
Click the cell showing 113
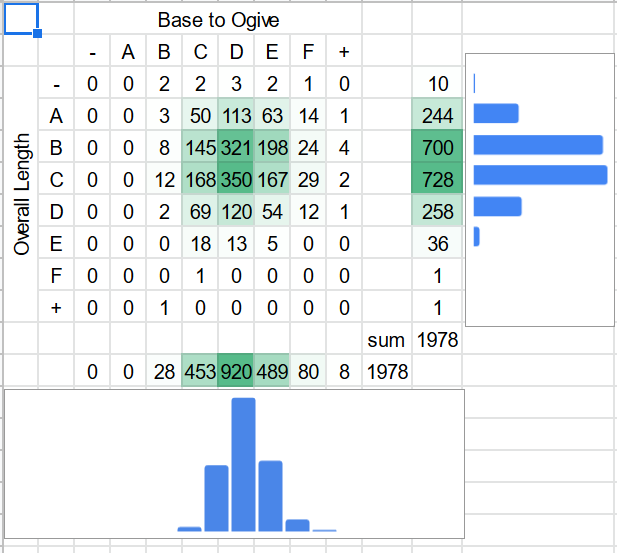(x=237, y=116)
